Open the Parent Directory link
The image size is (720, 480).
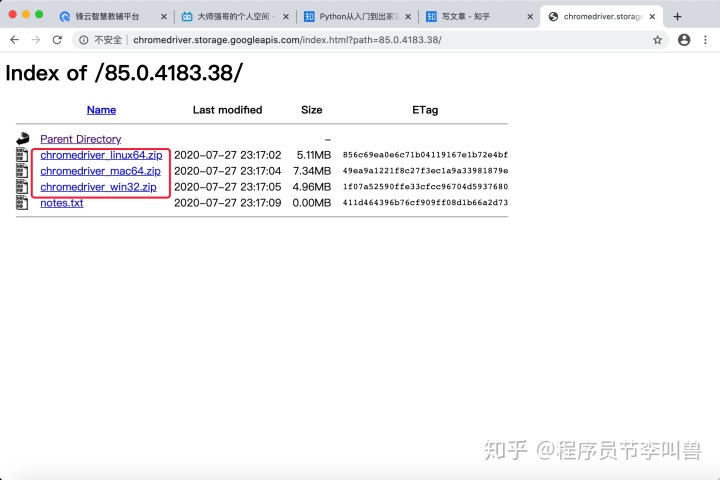click(x=81, y=139)
